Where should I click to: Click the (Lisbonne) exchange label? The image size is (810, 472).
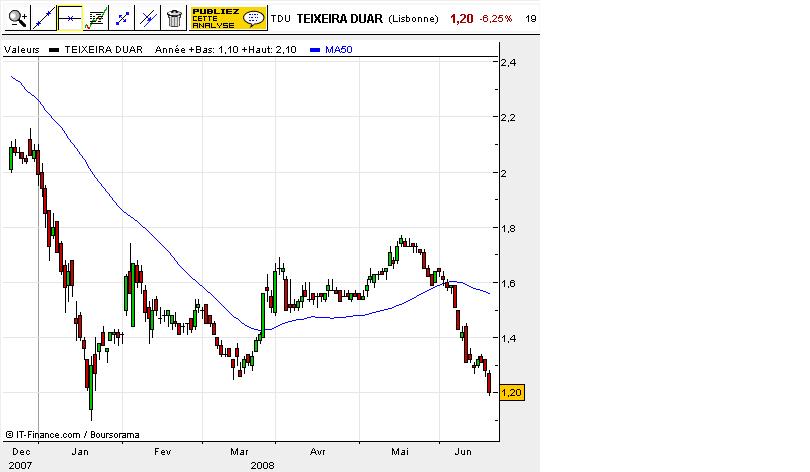413,19
